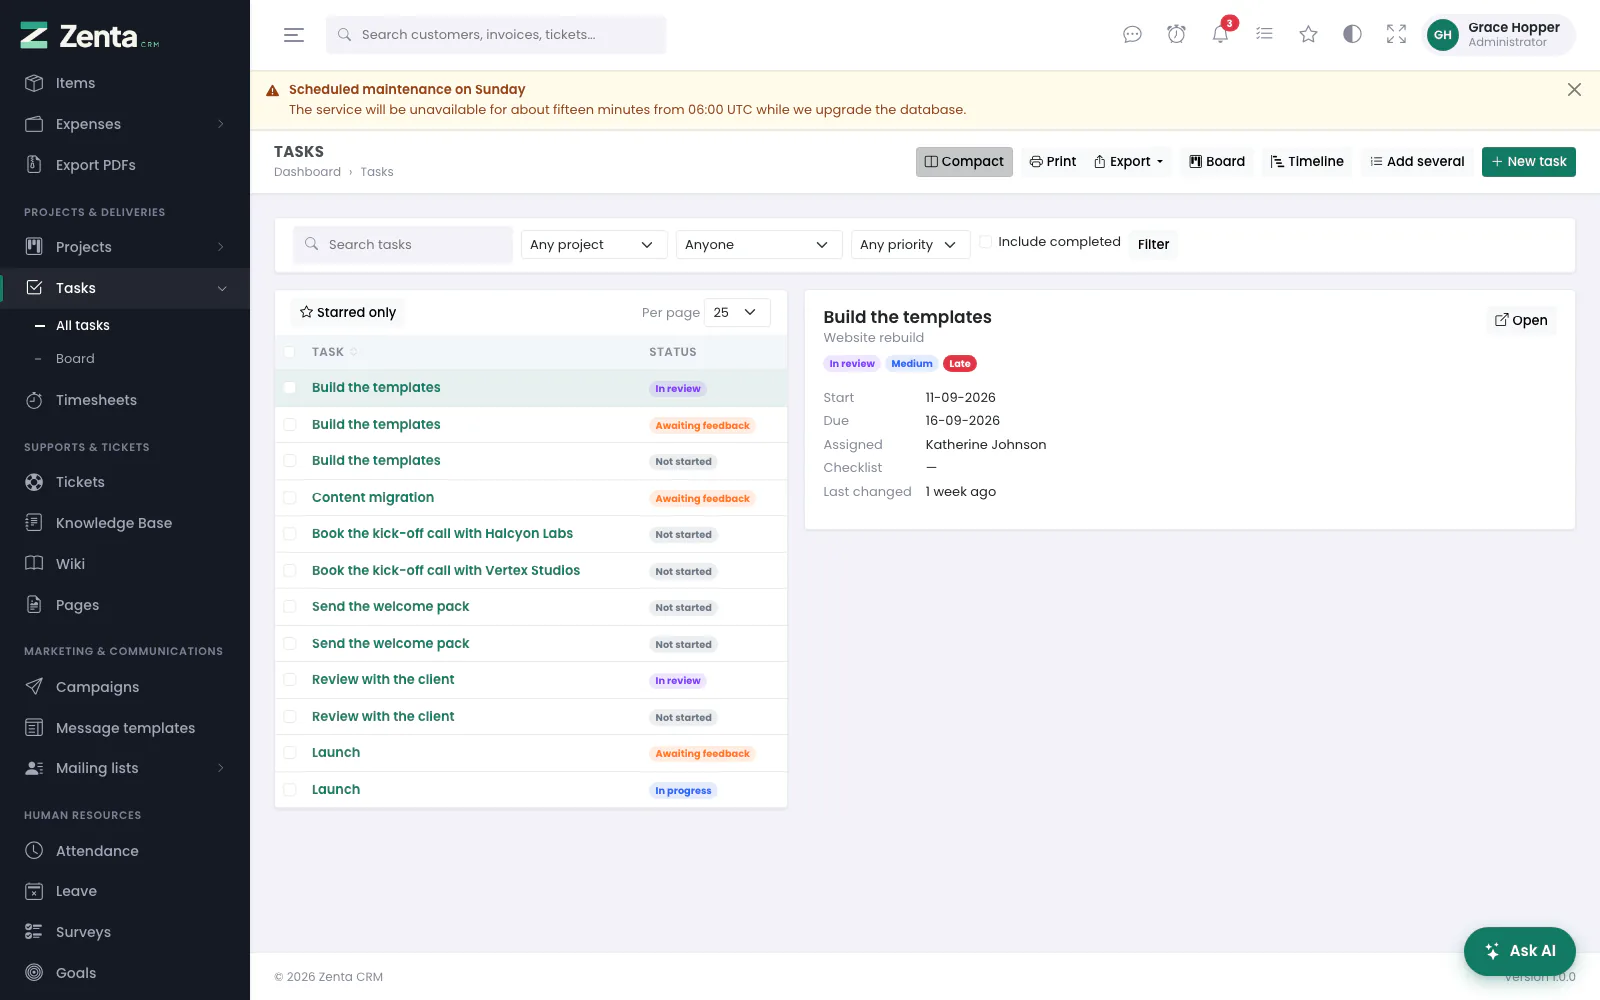Click Add several button
Screen dimensions: 1600x1000
[1417, 162]
